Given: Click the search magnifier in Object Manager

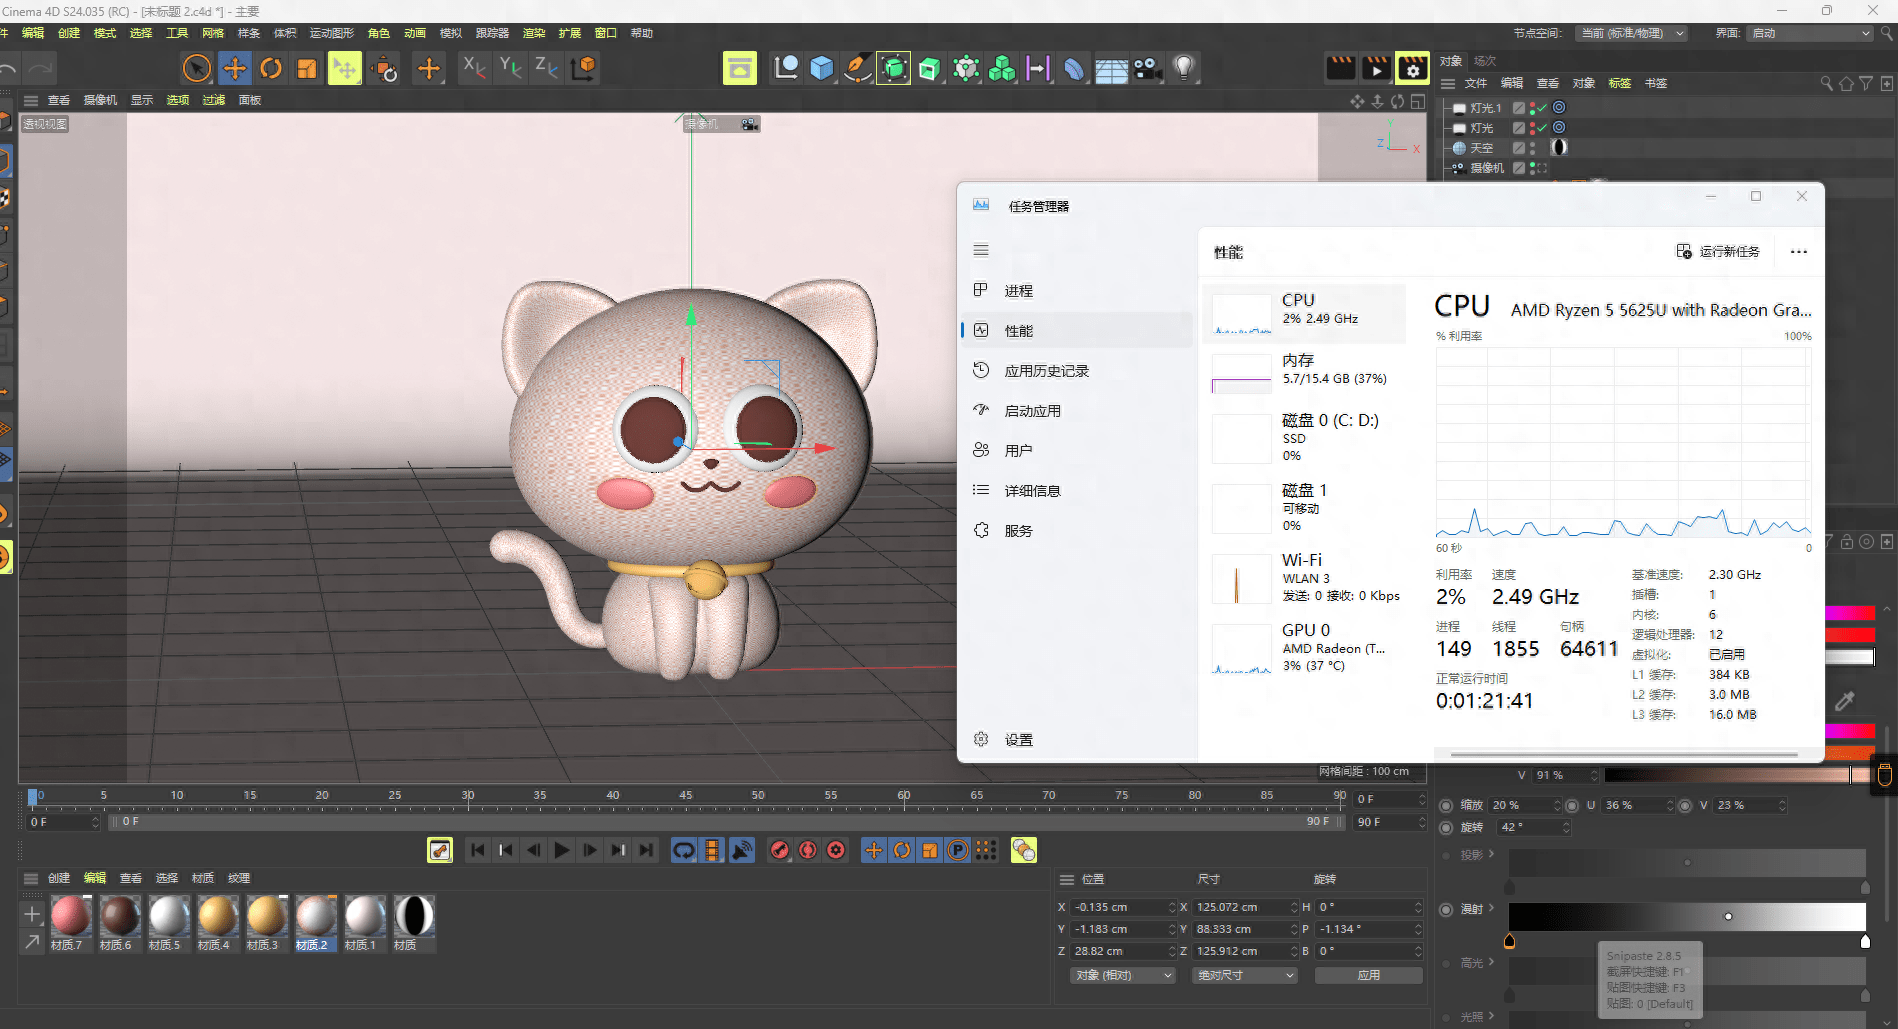Looking at the screenshot, I should pyautogui.click(x=1826, y=84).
